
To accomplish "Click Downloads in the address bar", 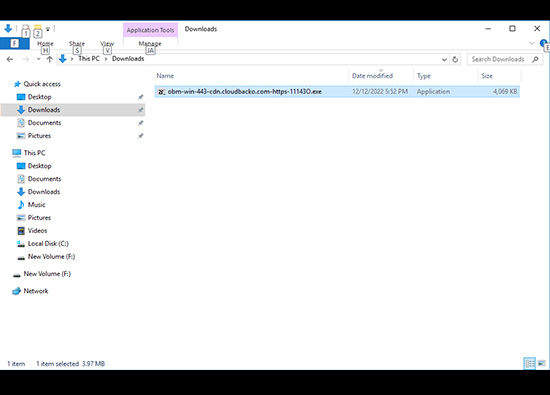I will pos(128,59).
